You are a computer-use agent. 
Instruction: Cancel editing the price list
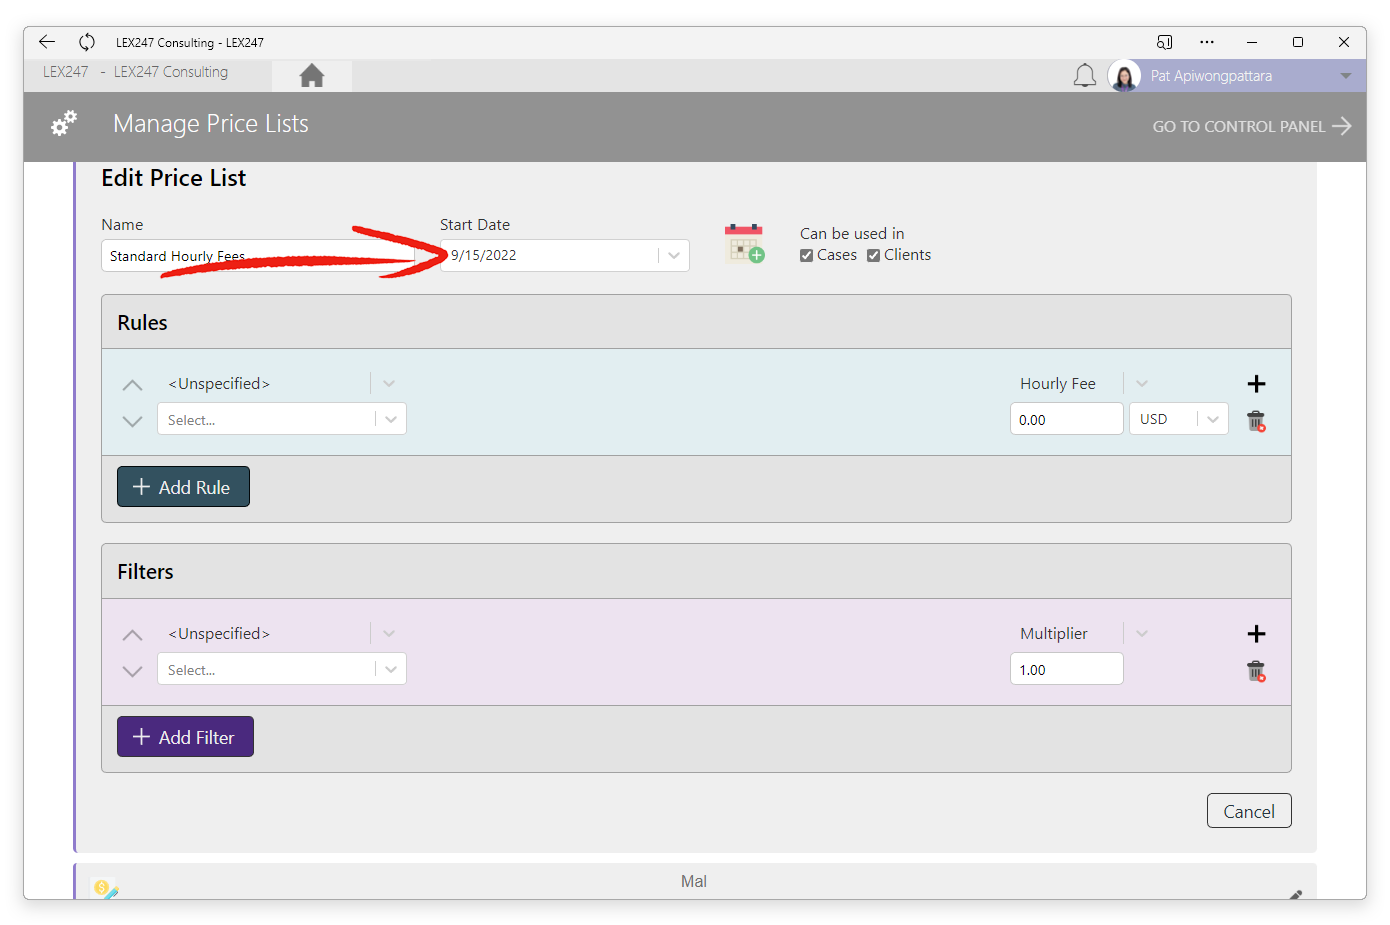[1249, 811]
